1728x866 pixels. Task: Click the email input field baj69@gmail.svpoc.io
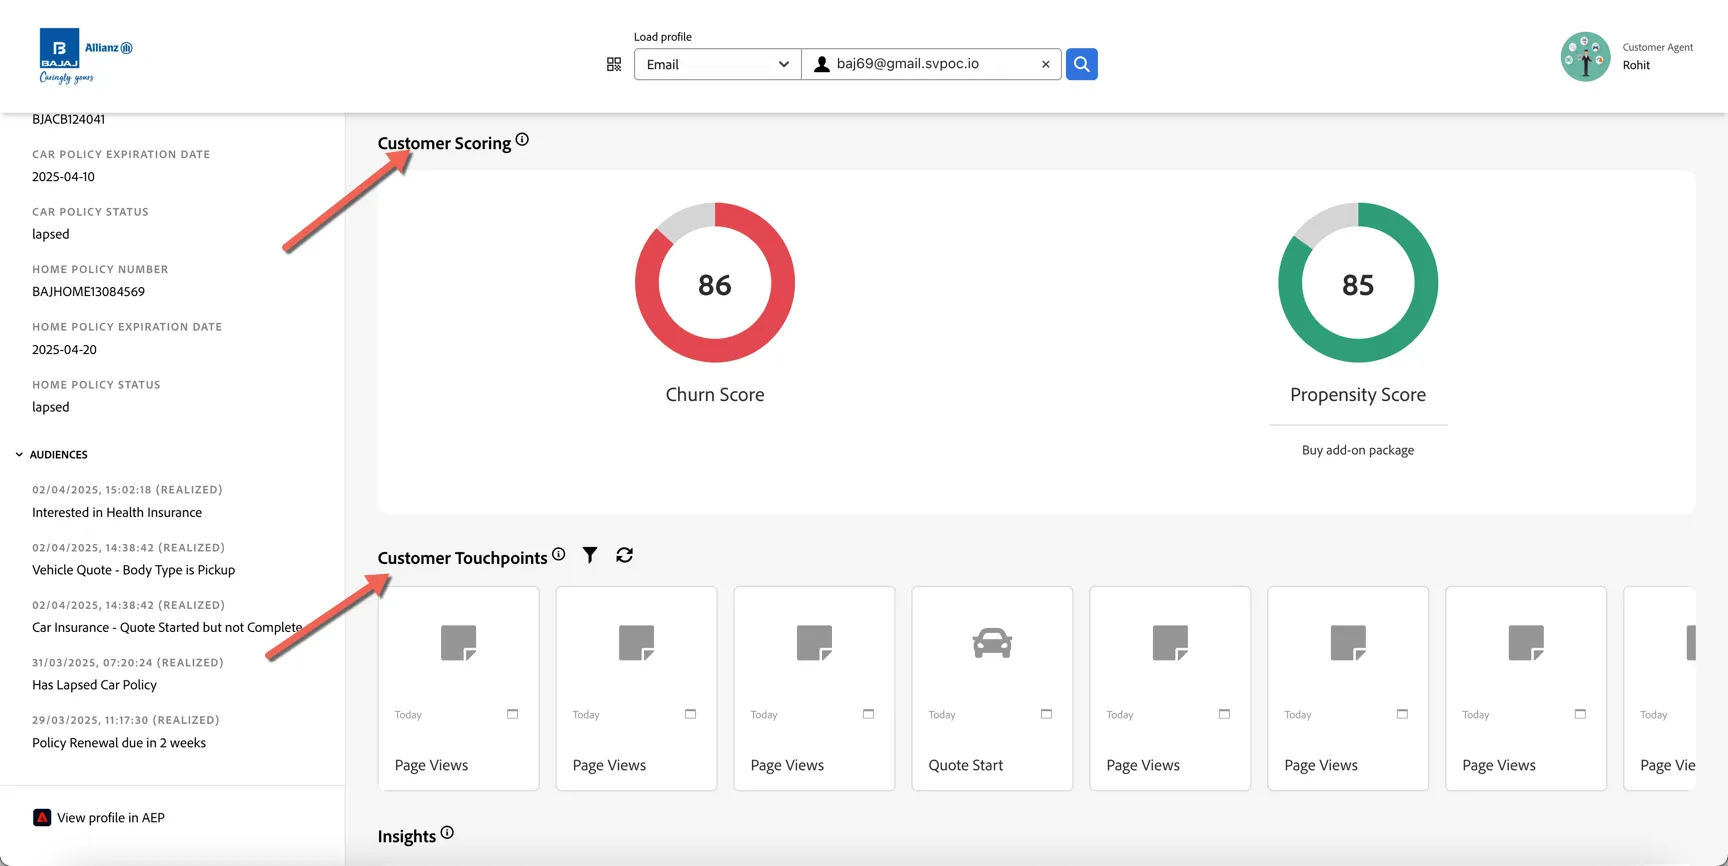point(932,64)
